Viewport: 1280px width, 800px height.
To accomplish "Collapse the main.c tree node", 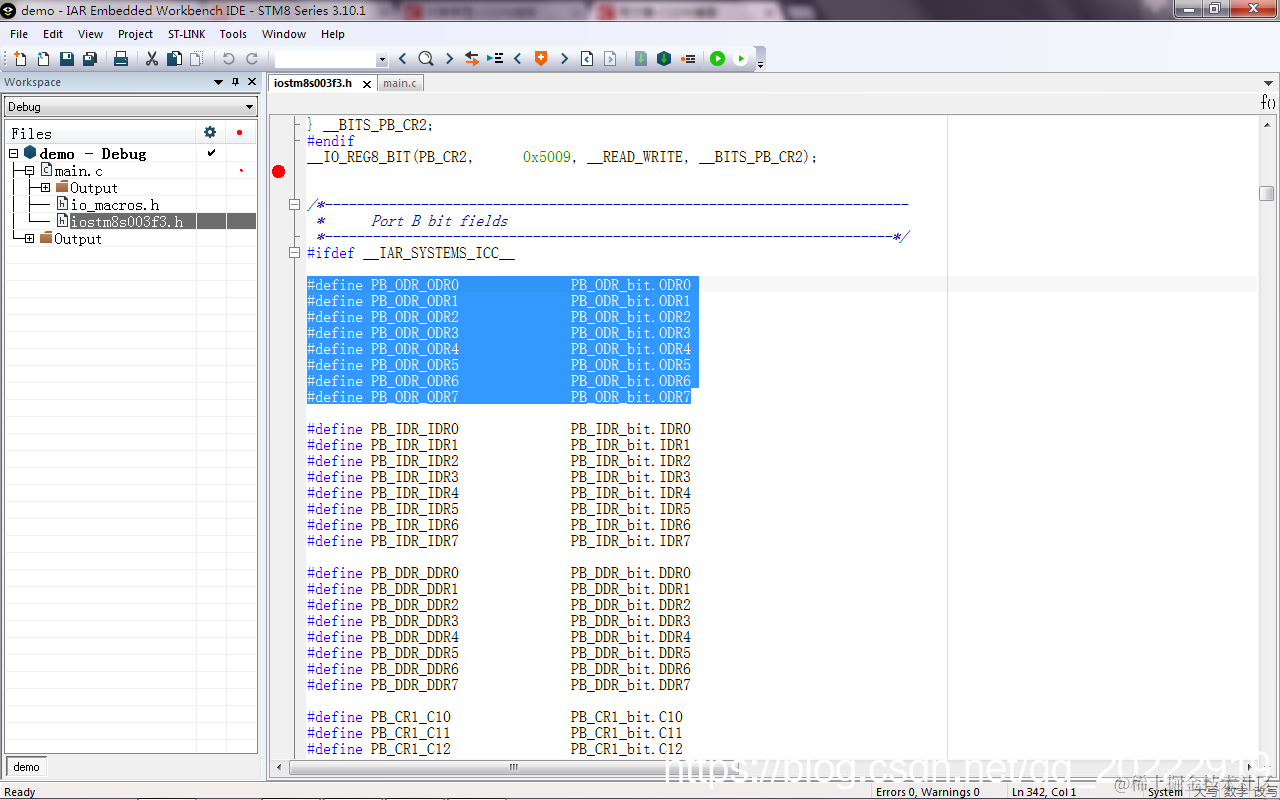I will point(30,171).
